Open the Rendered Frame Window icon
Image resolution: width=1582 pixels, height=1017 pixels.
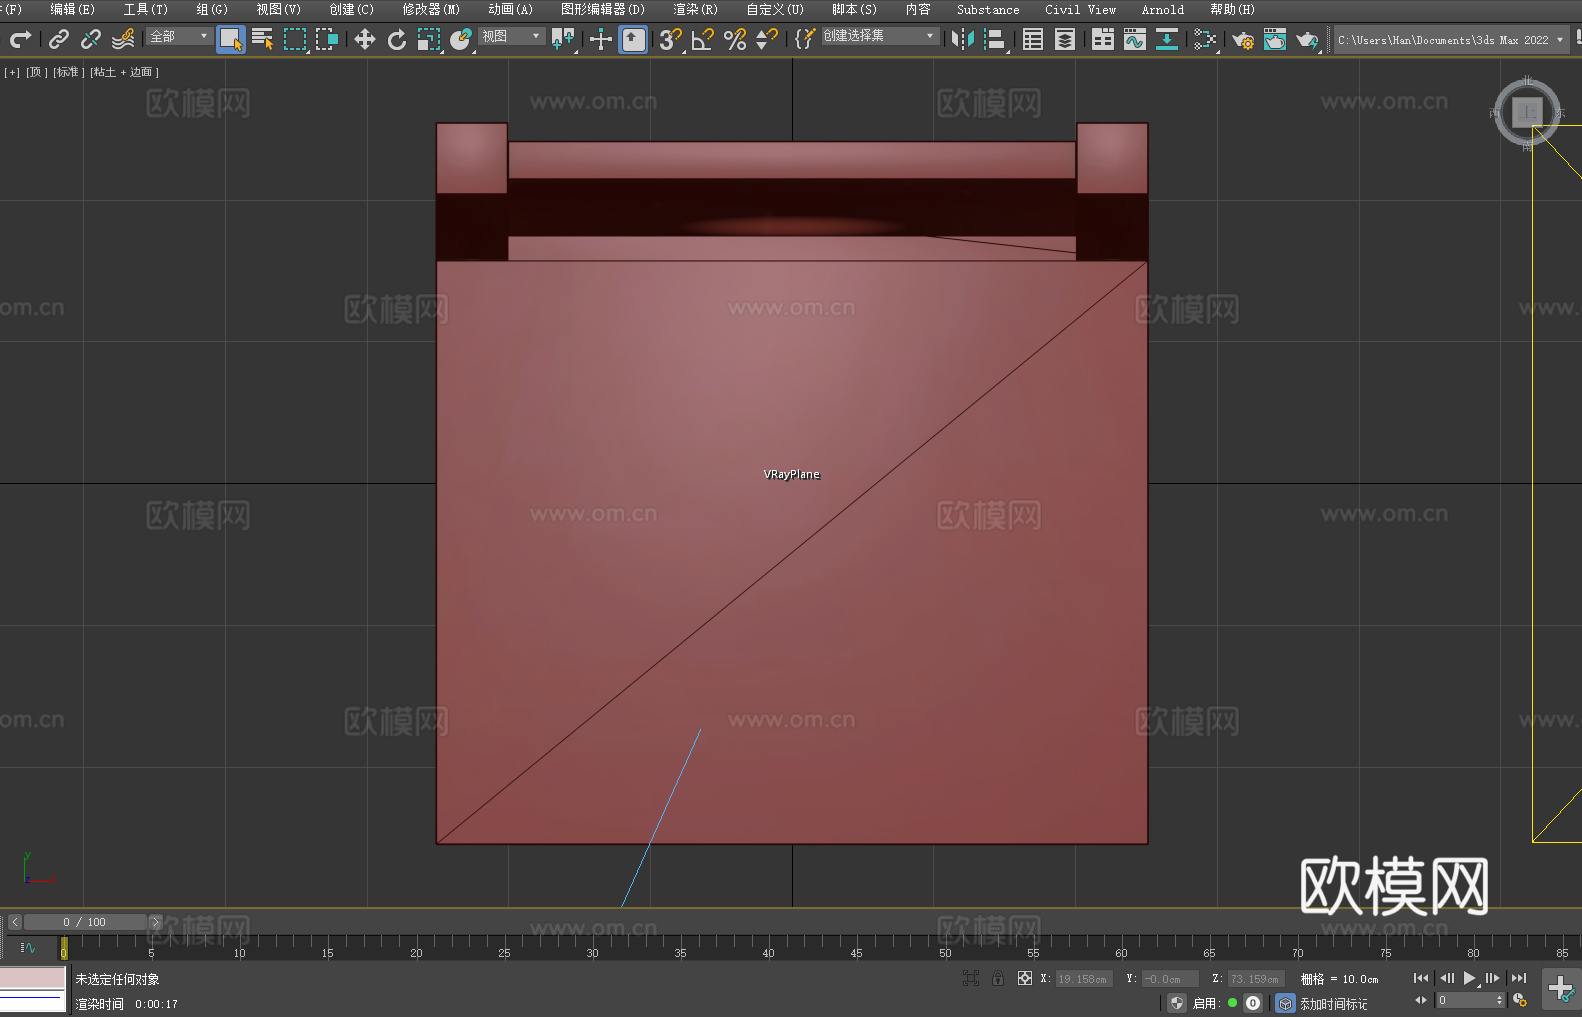[1275, 39]
